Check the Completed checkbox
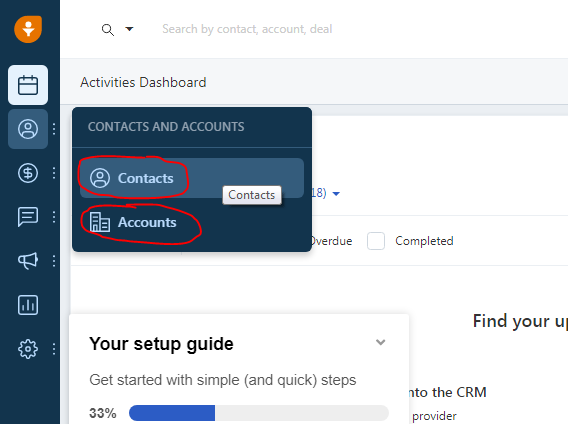 pyautogui.click(x=376, y=241)
